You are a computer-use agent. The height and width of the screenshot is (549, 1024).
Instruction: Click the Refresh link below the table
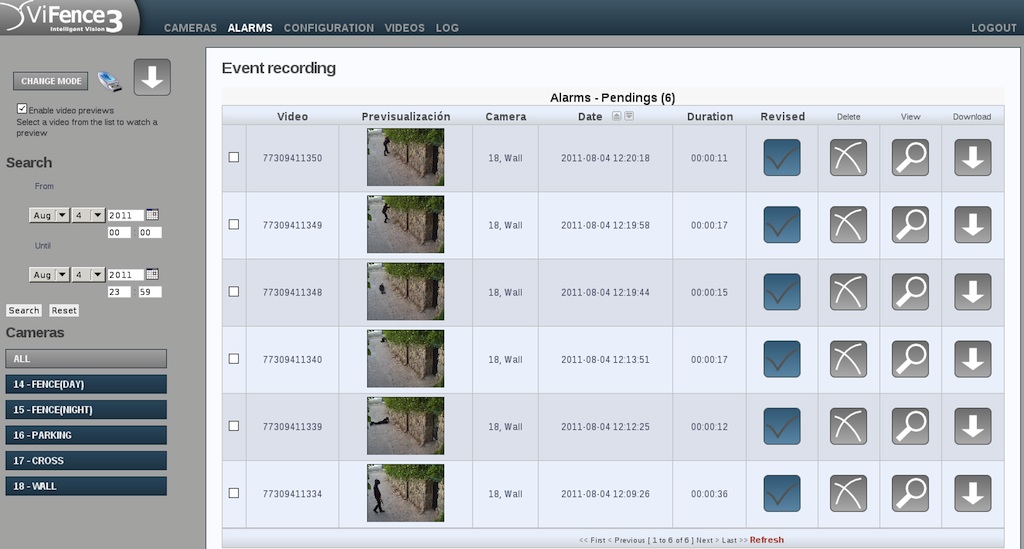tap(767, 540)
